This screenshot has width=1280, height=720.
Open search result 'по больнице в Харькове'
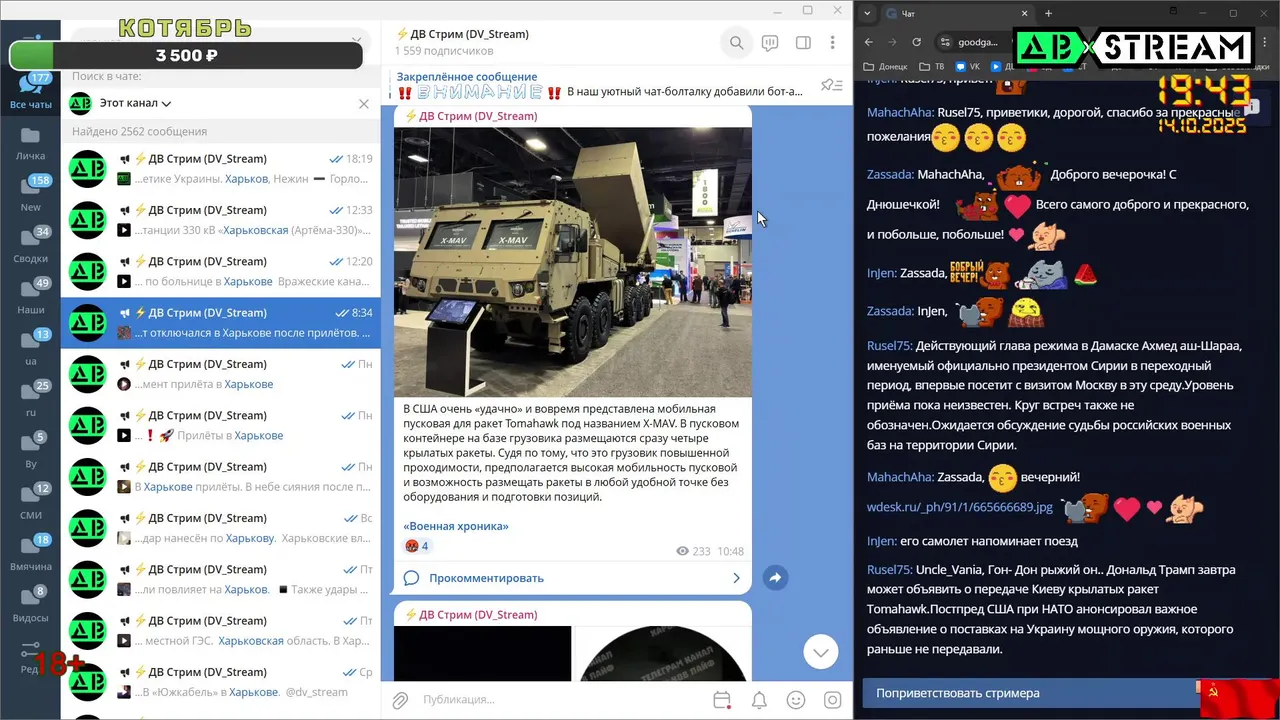pos(221,271)
